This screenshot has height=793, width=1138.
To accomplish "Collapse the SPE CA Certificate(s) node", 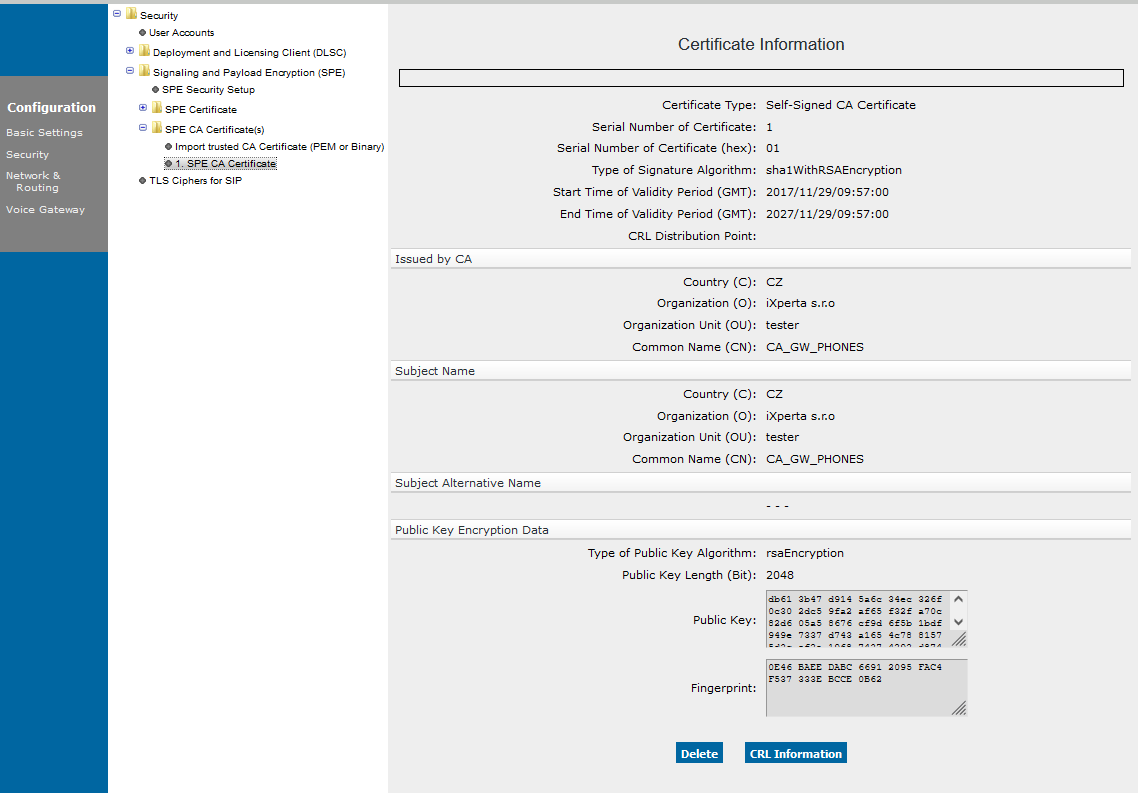I will pyautogui.click(x=143, y=128).
